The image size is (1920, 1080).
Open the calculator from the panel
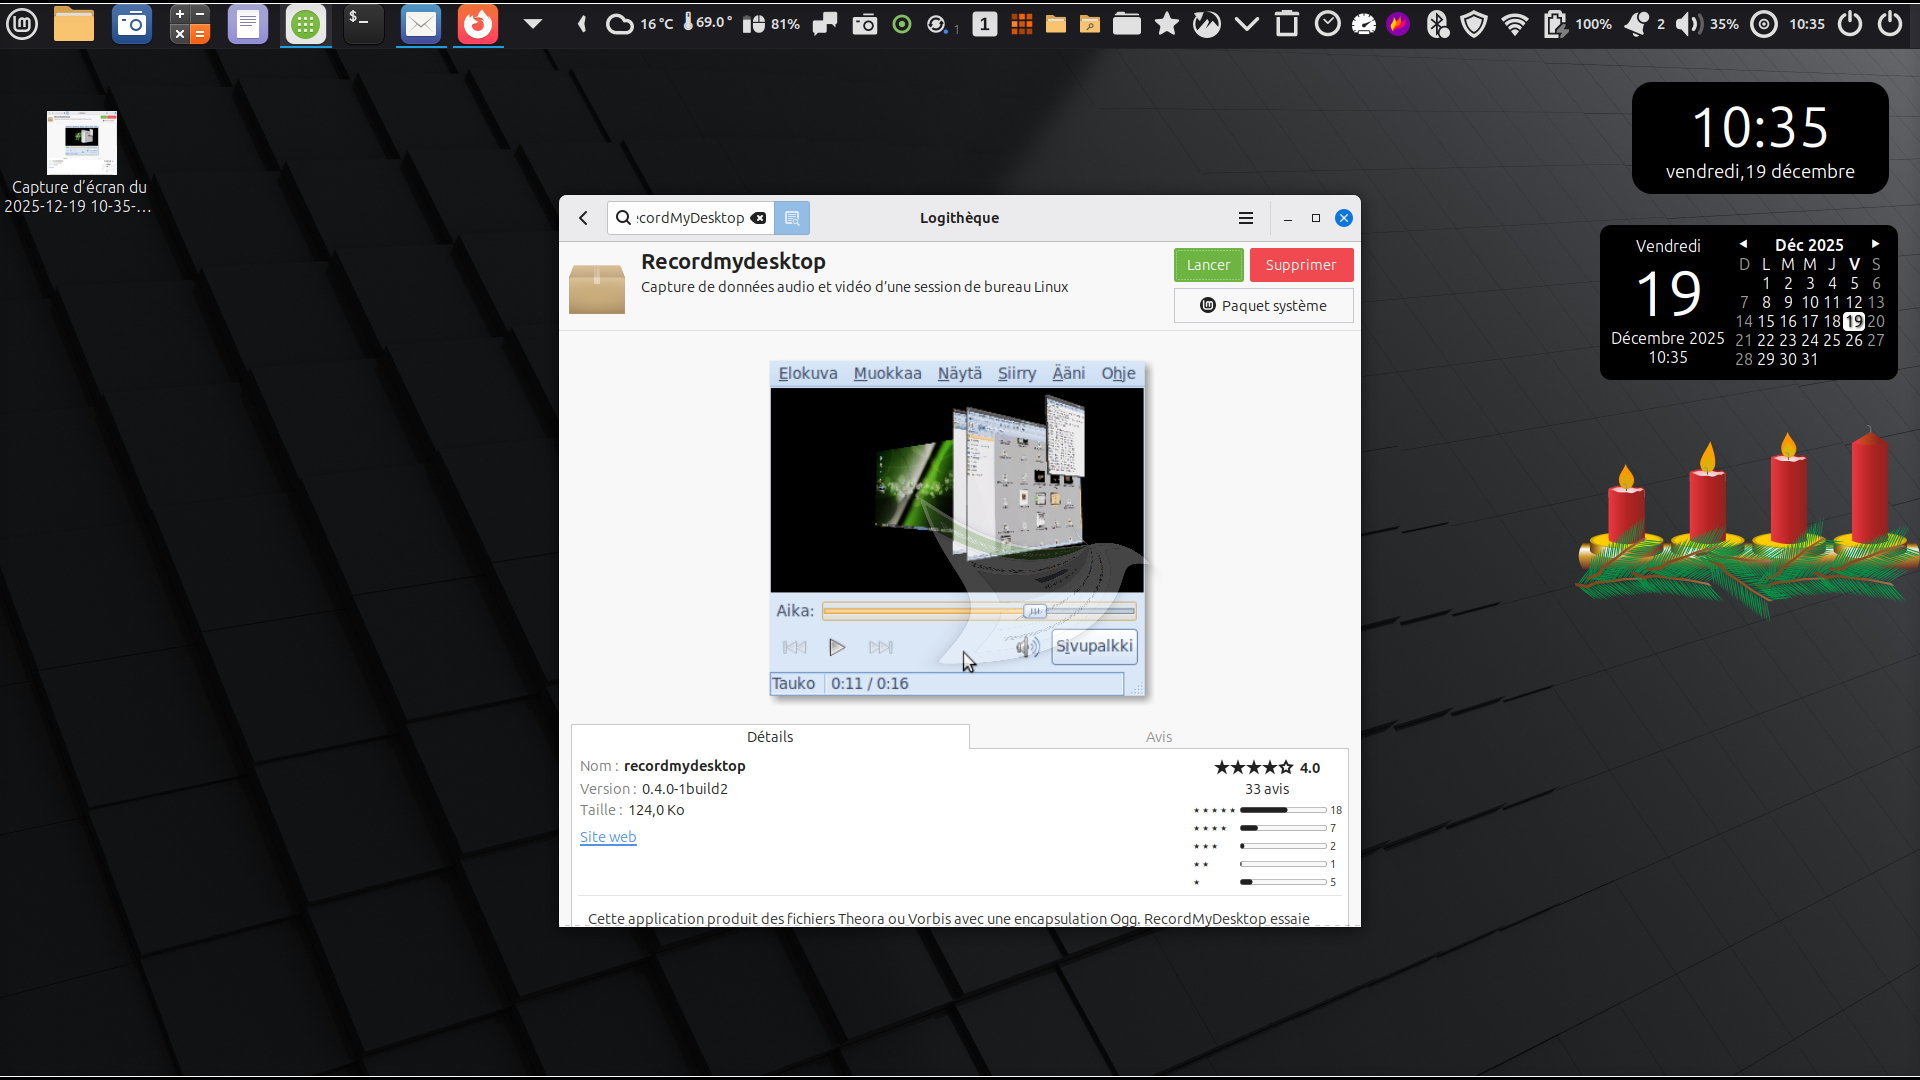click(190, 24)
